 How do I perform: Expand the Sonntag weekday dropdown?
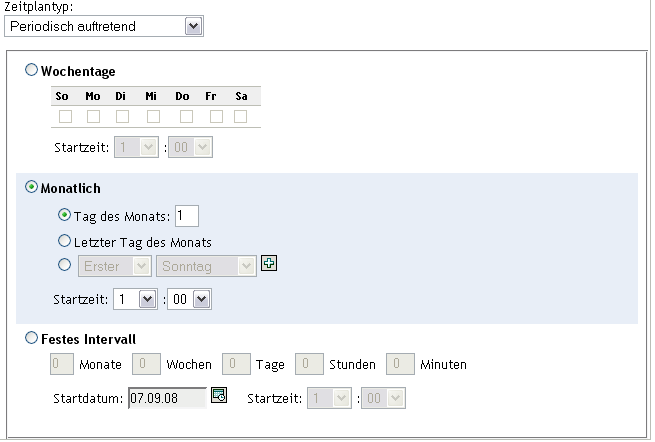(x=206, y=266)
